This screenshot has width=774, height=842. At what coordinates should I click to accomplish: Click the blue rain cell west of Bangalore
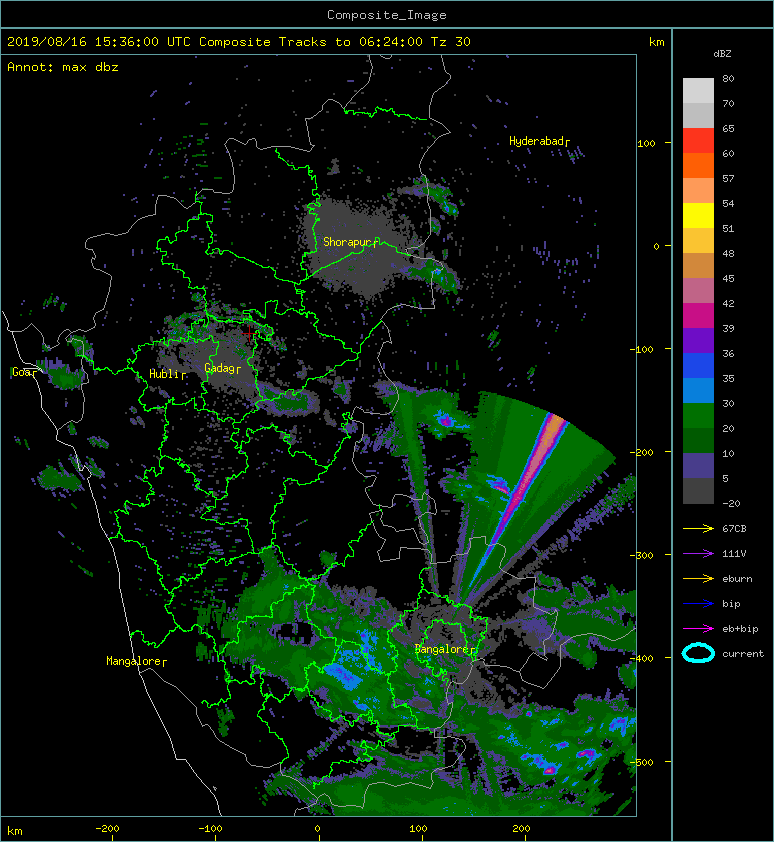tap(344, 675)
